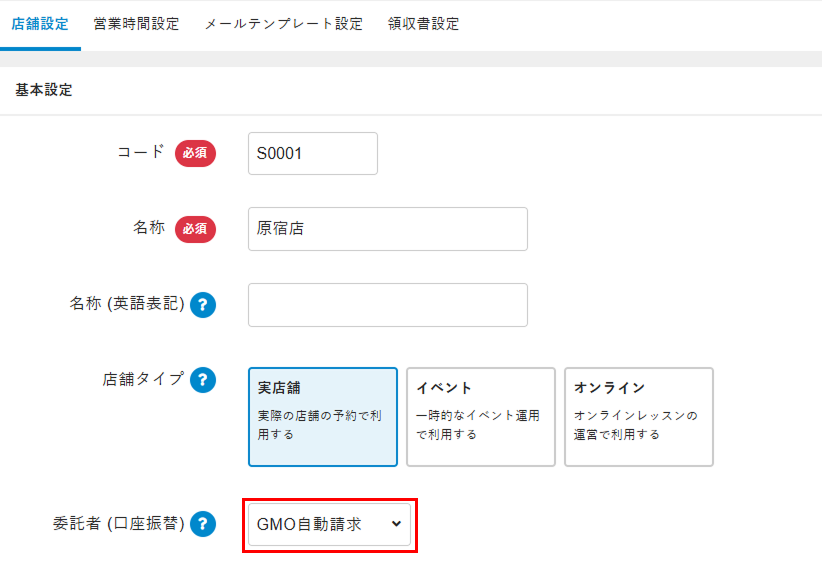Image resolution: width=822 pixels, height=563 pixels.
Task: Select the 実店舗 store type option
Action: pyautogui.click(x=322, y=416)
